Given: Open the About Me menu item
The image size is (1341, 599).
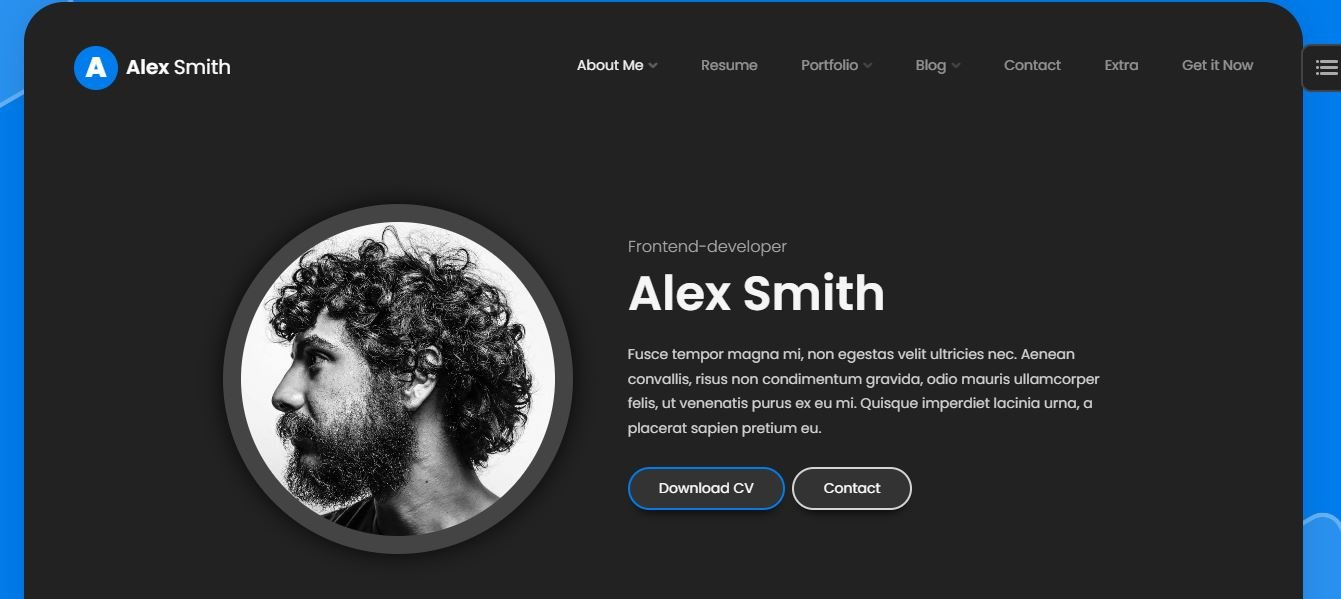Looking at the screenshot, I should pyautogui.click(x=610, y=65).
